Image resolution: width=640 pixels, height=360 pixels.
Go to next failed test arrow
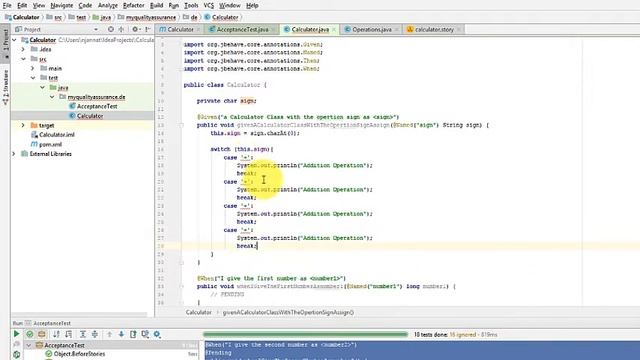tap(121, 334)
